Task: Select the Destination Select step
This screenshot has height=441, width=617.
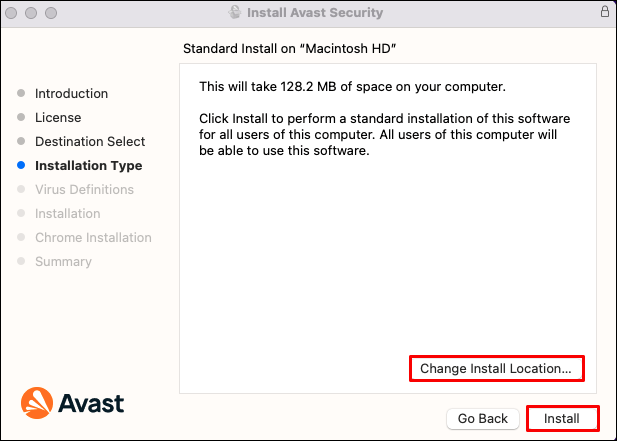Action: [x=90, y=141]
